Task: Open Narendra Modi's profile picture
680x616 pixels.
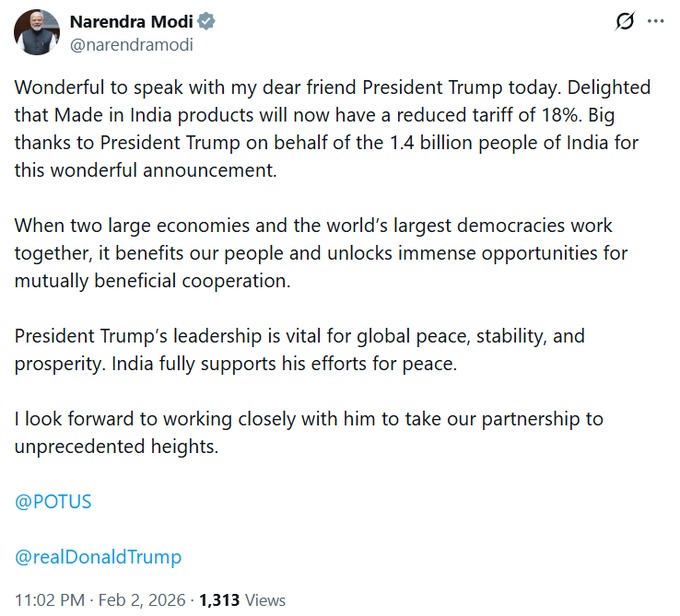Action: pyautogui.click(x=36, y=32)
